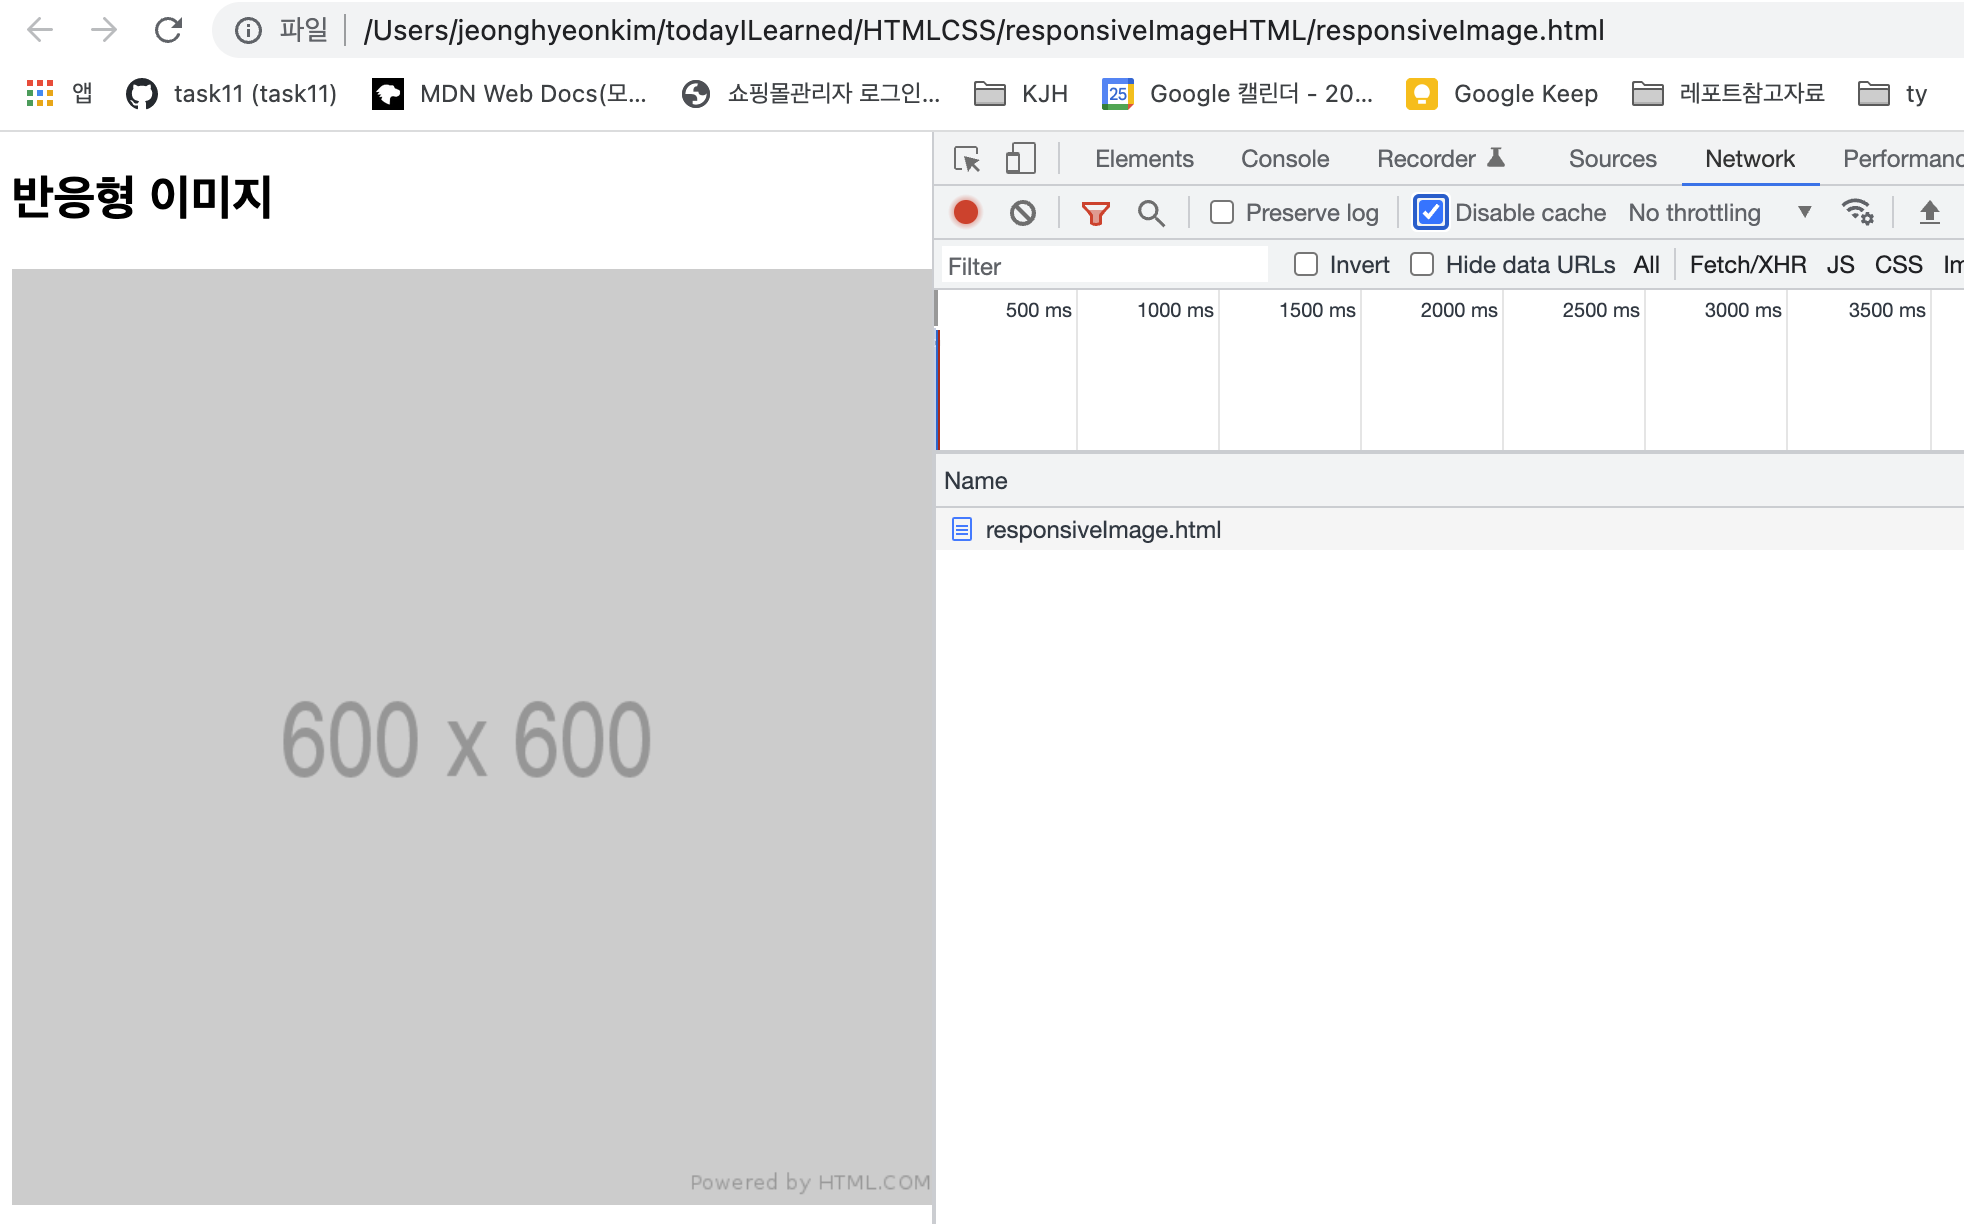Switch to the Elements tab

click(x=1144, y=159)
